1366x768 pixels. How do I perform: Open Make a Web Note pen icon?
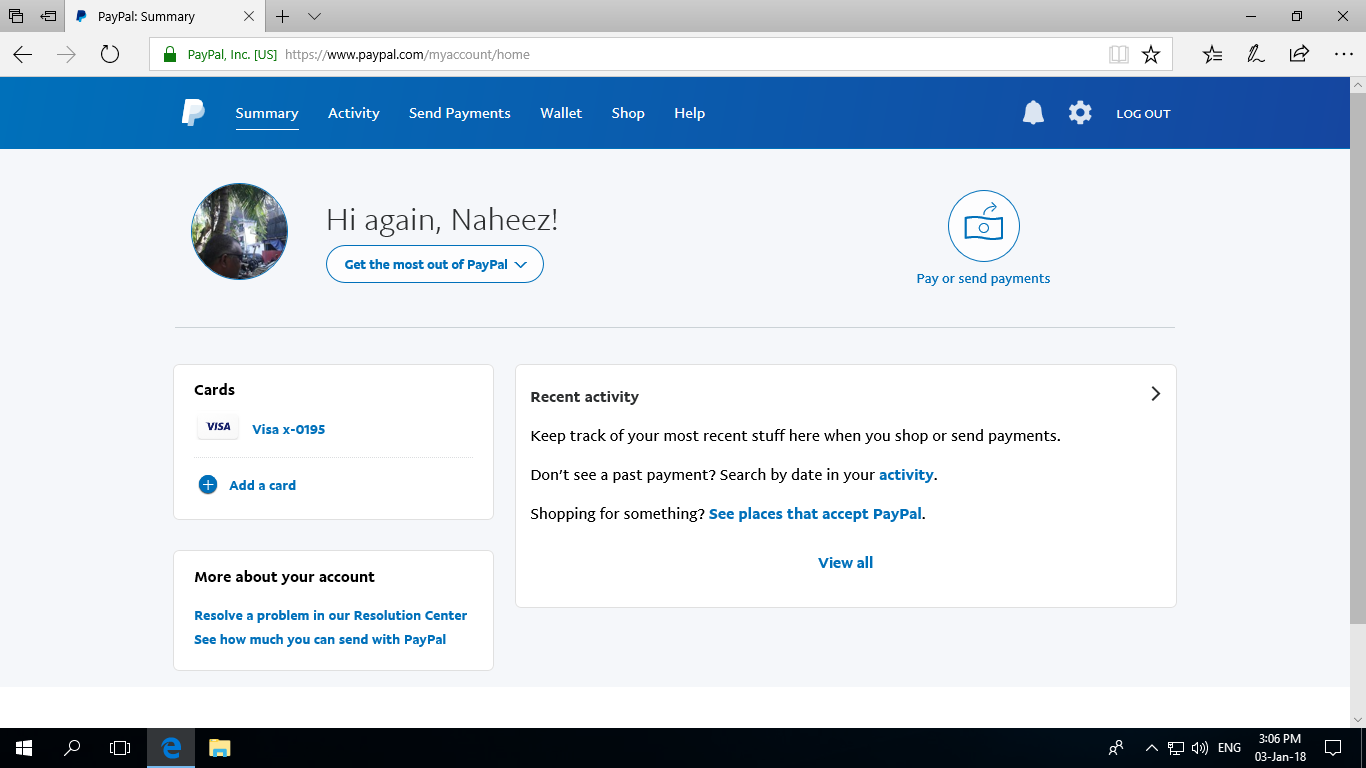(1256, 54)
